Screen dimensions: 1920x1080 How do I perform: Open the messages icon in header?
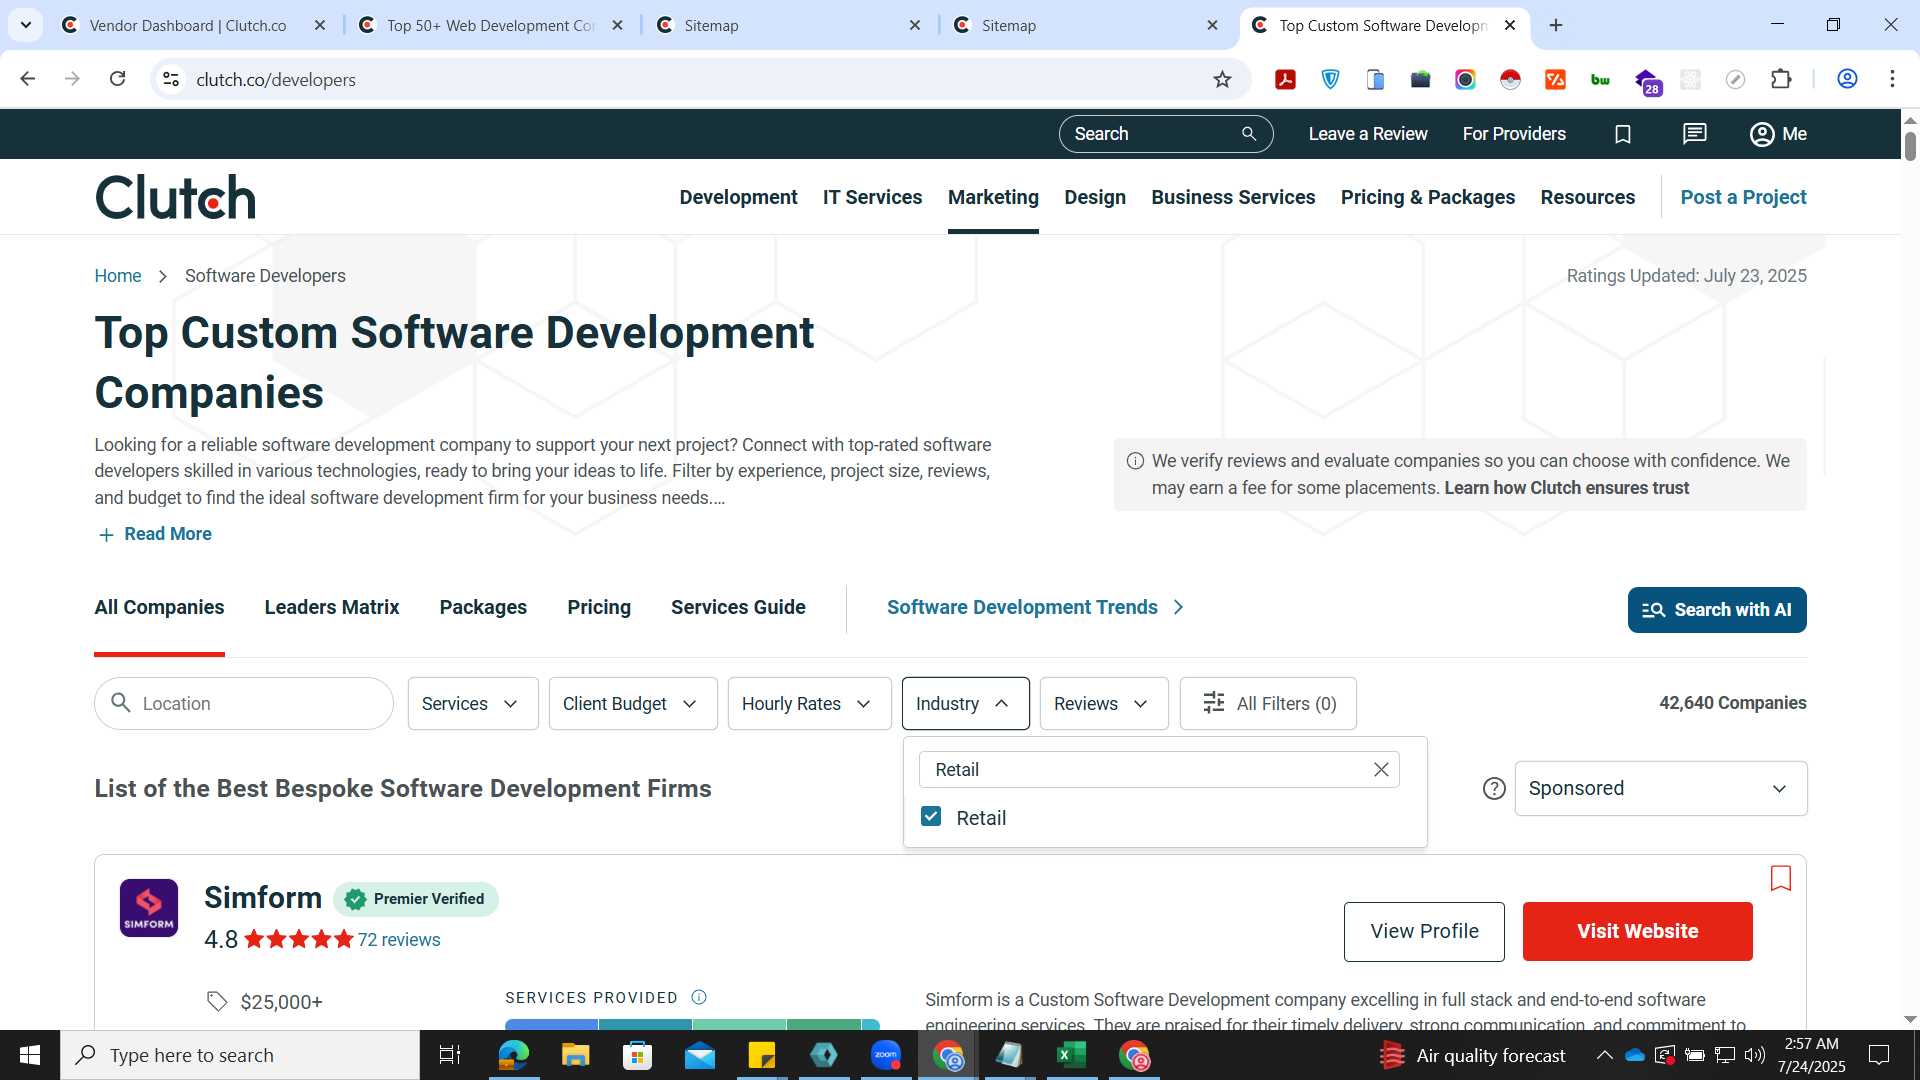point(1695,134)
